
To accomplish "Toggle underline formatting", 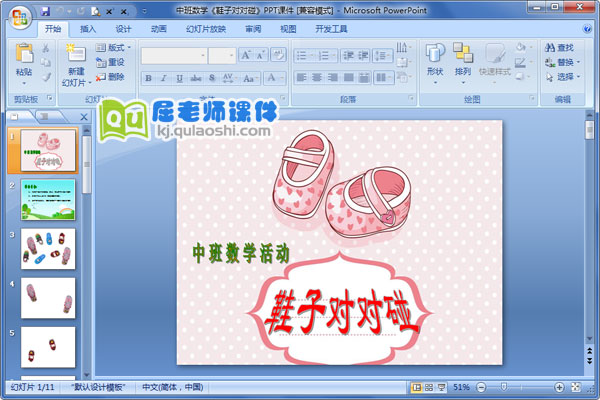I will point(179,78).
